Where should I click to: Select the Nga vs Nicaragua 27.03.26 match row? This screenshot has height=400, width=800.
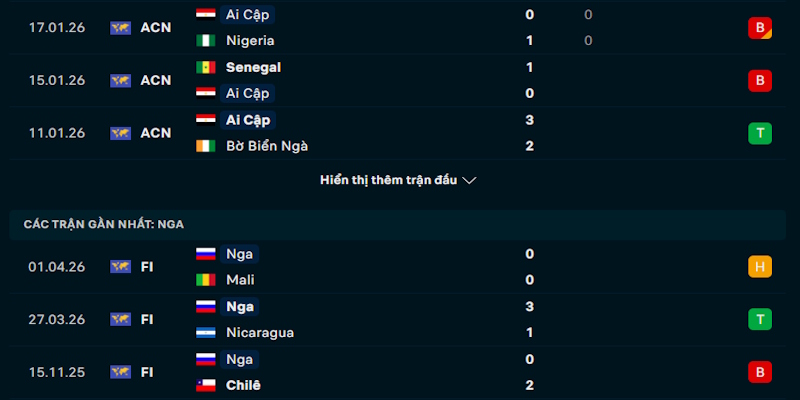tap(398, 320)
